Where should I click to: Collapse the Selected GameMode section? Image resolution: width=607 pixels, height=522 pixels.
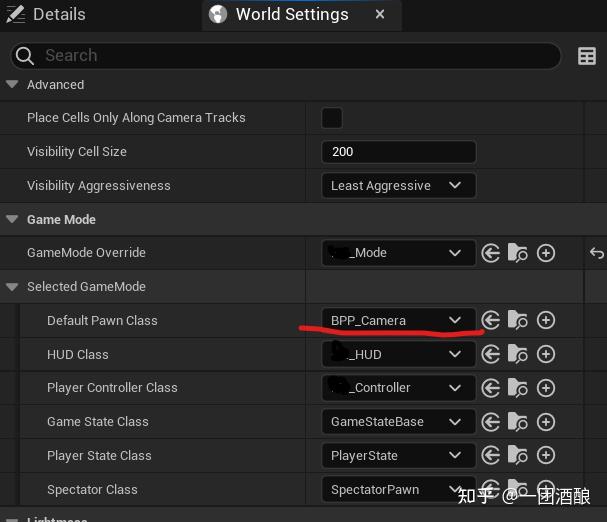(12, 287)
